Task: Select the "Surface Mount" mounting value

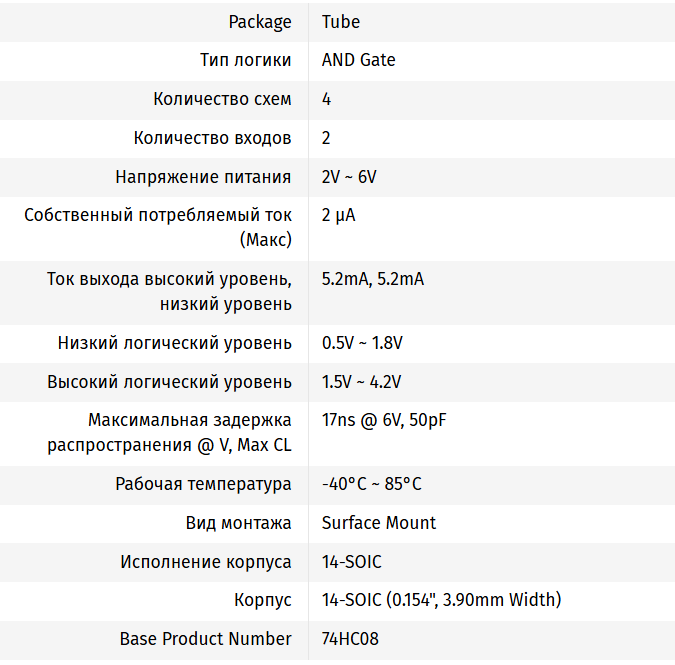Action: tap(379, 523)
